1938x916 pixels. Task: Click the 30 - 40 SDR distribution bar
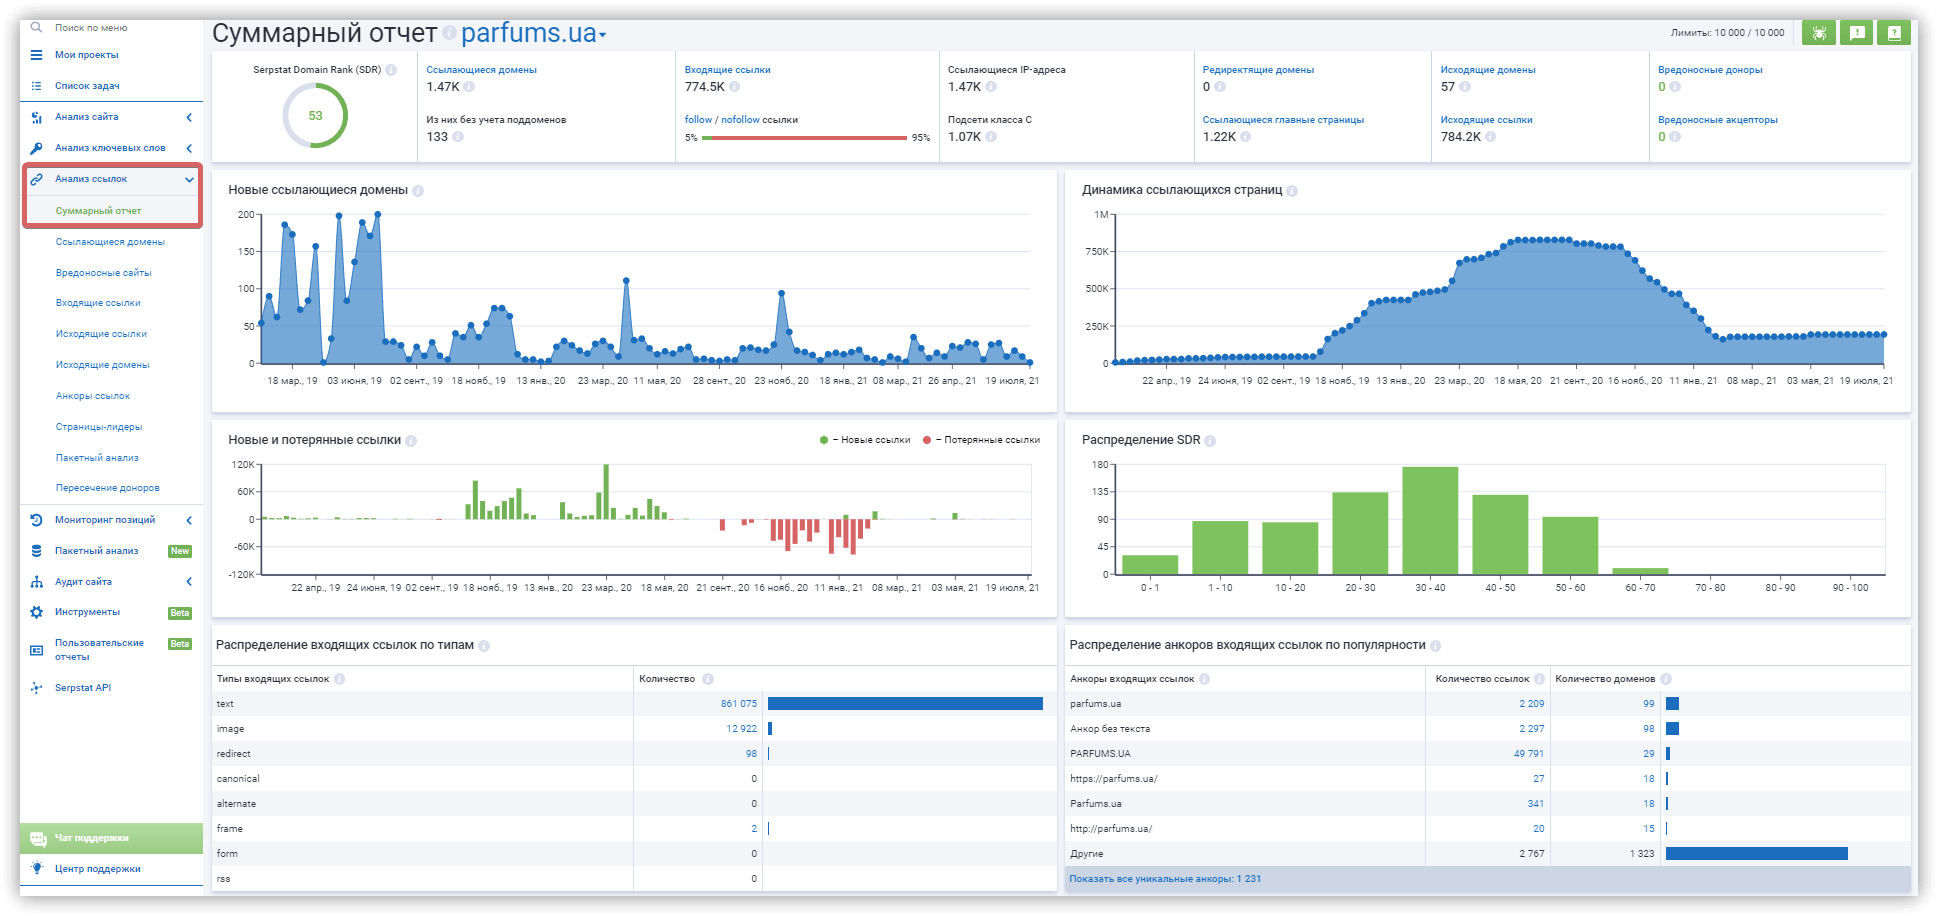coord(1430,520)
